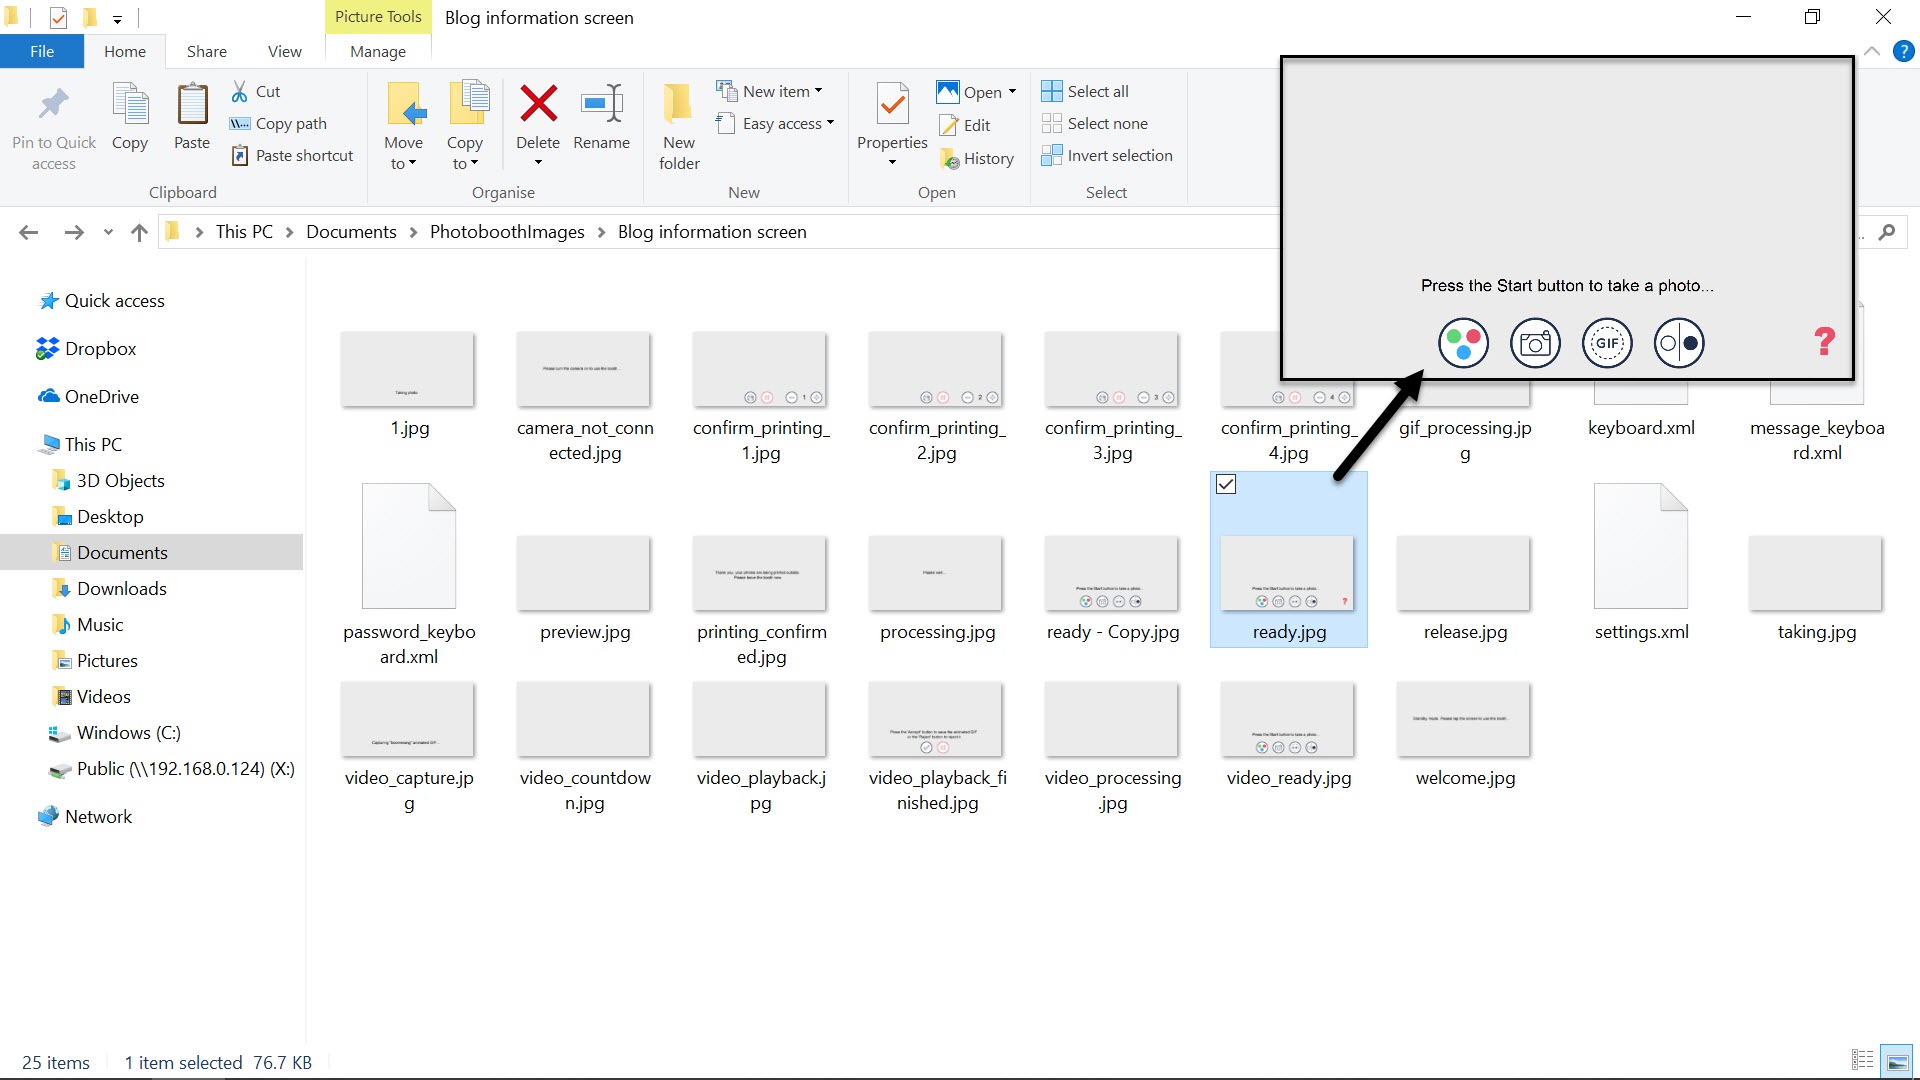
Task: Select the welcome.jpg thumbnail
Action: tap(1464, 720)
